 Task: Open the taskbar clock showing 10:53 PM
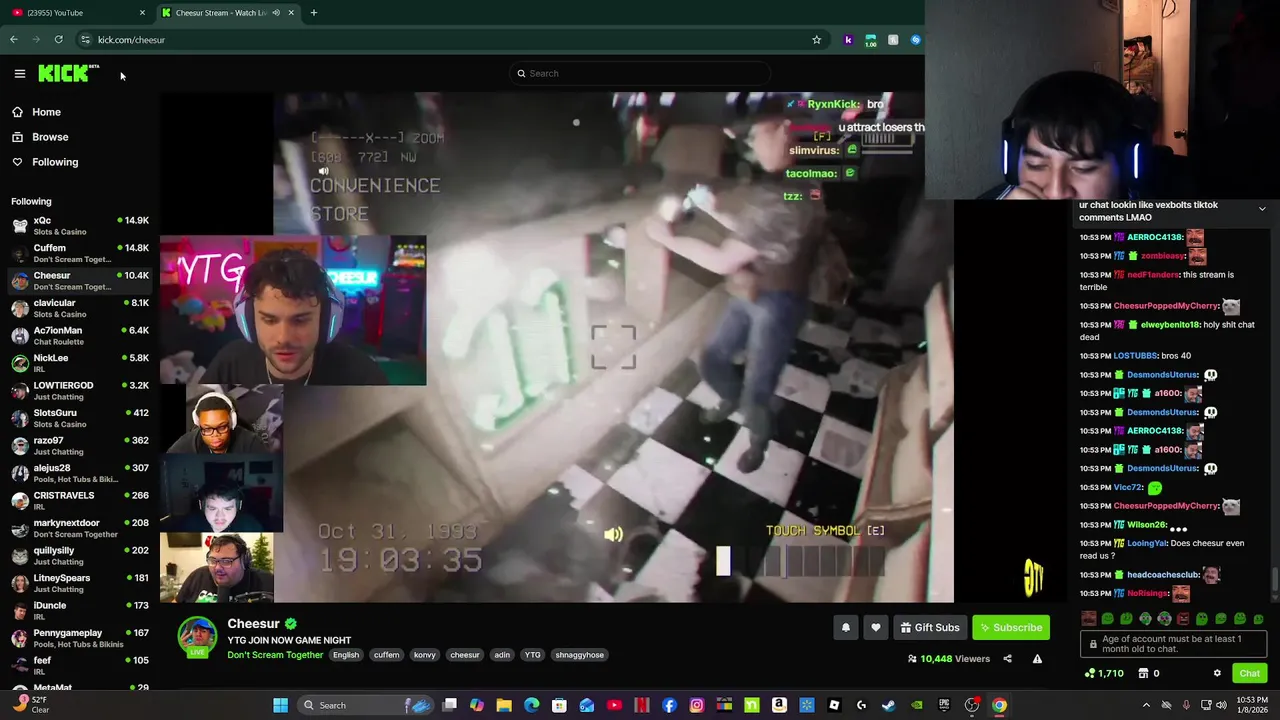(1254, 705)
